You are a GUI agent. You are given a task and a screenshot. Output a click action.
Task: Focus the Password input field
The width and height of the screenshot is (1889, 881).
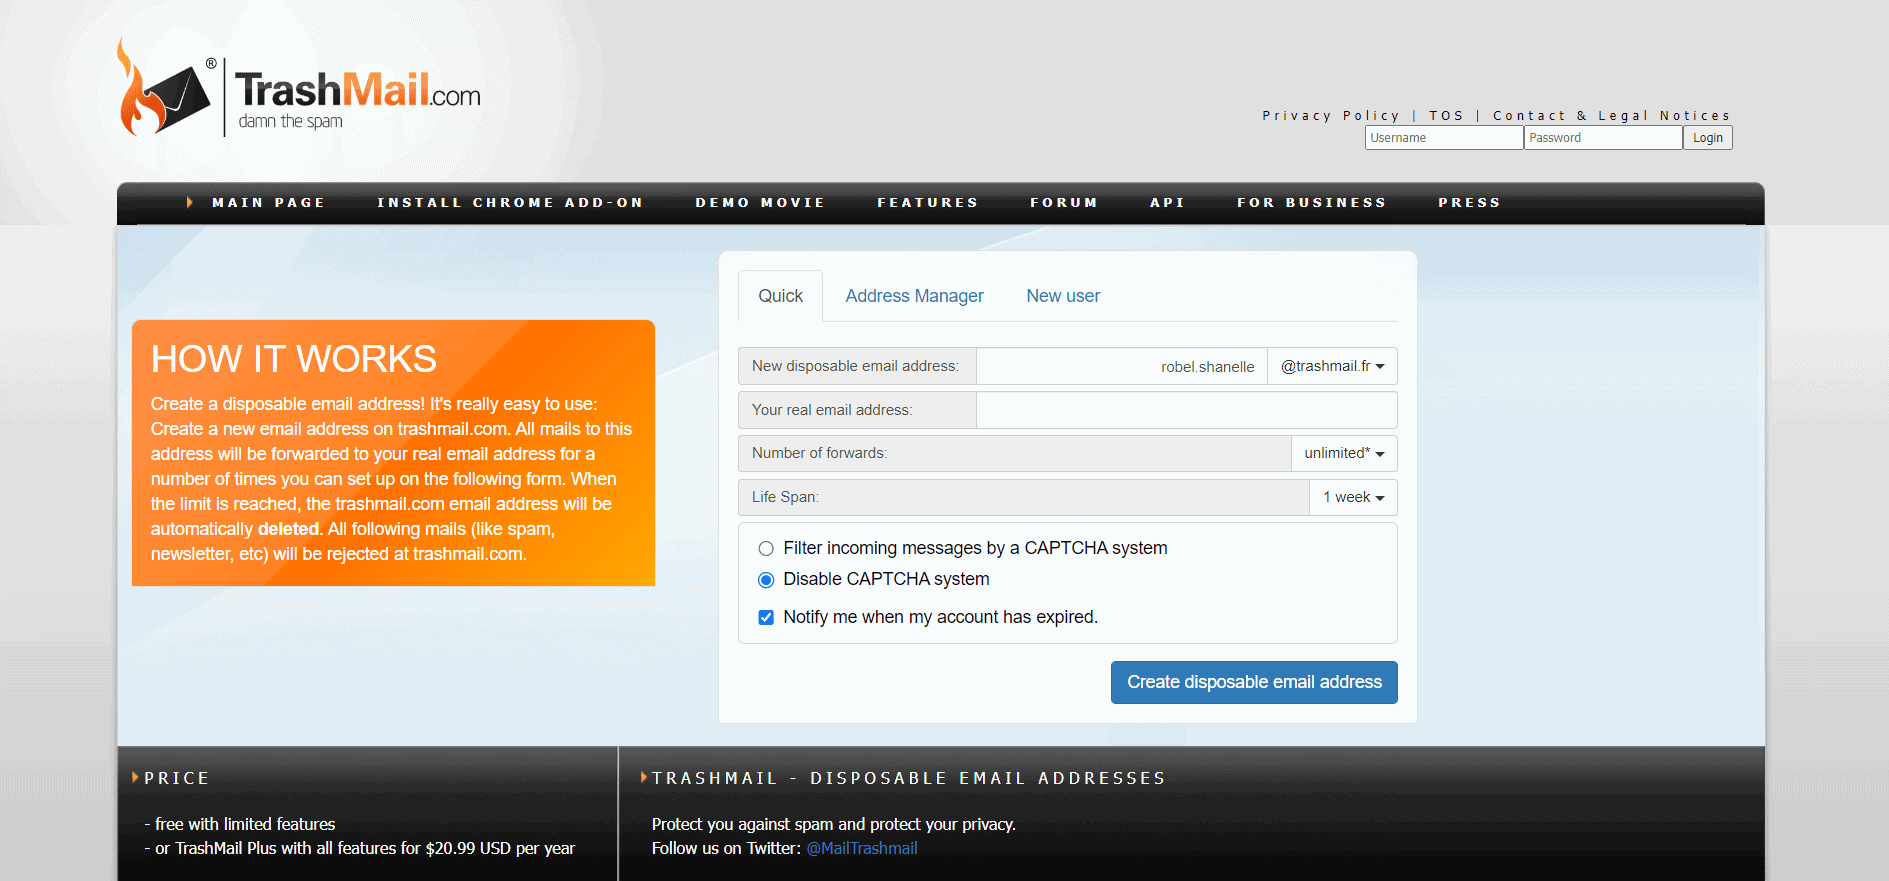coord(1602,138)
